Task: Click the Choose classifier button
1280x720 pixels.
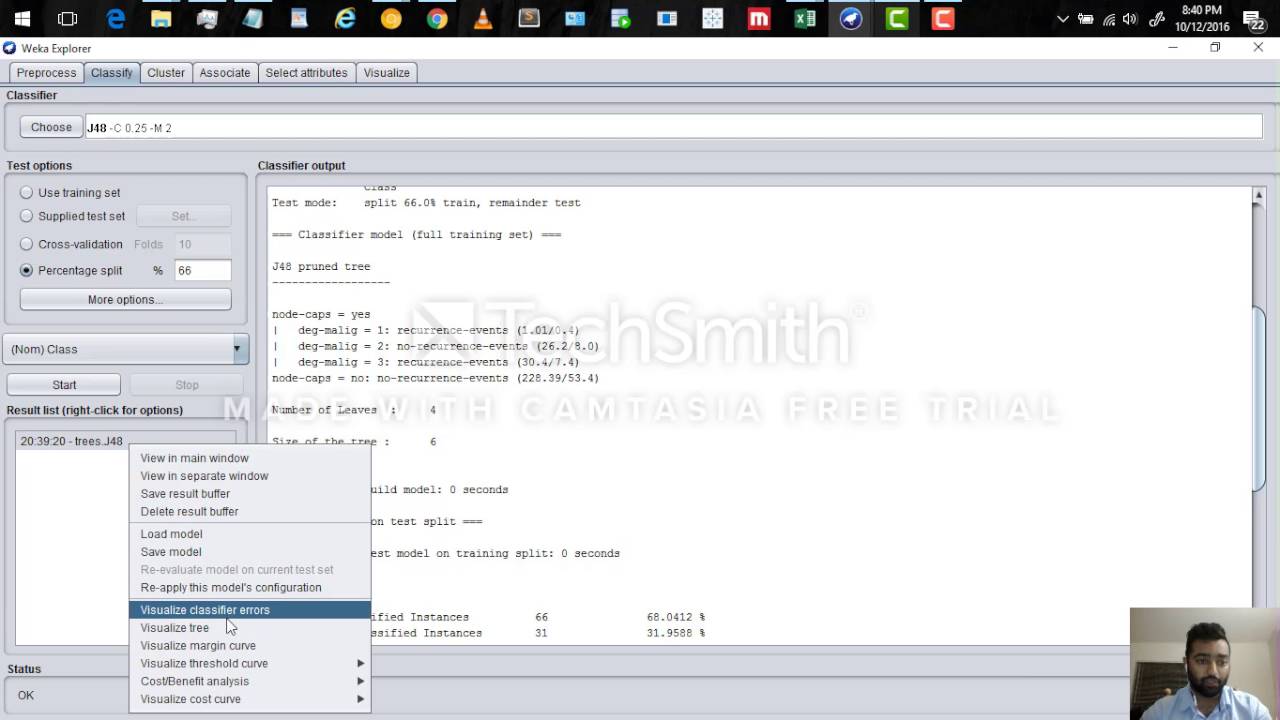Action: tap(51, 127)
